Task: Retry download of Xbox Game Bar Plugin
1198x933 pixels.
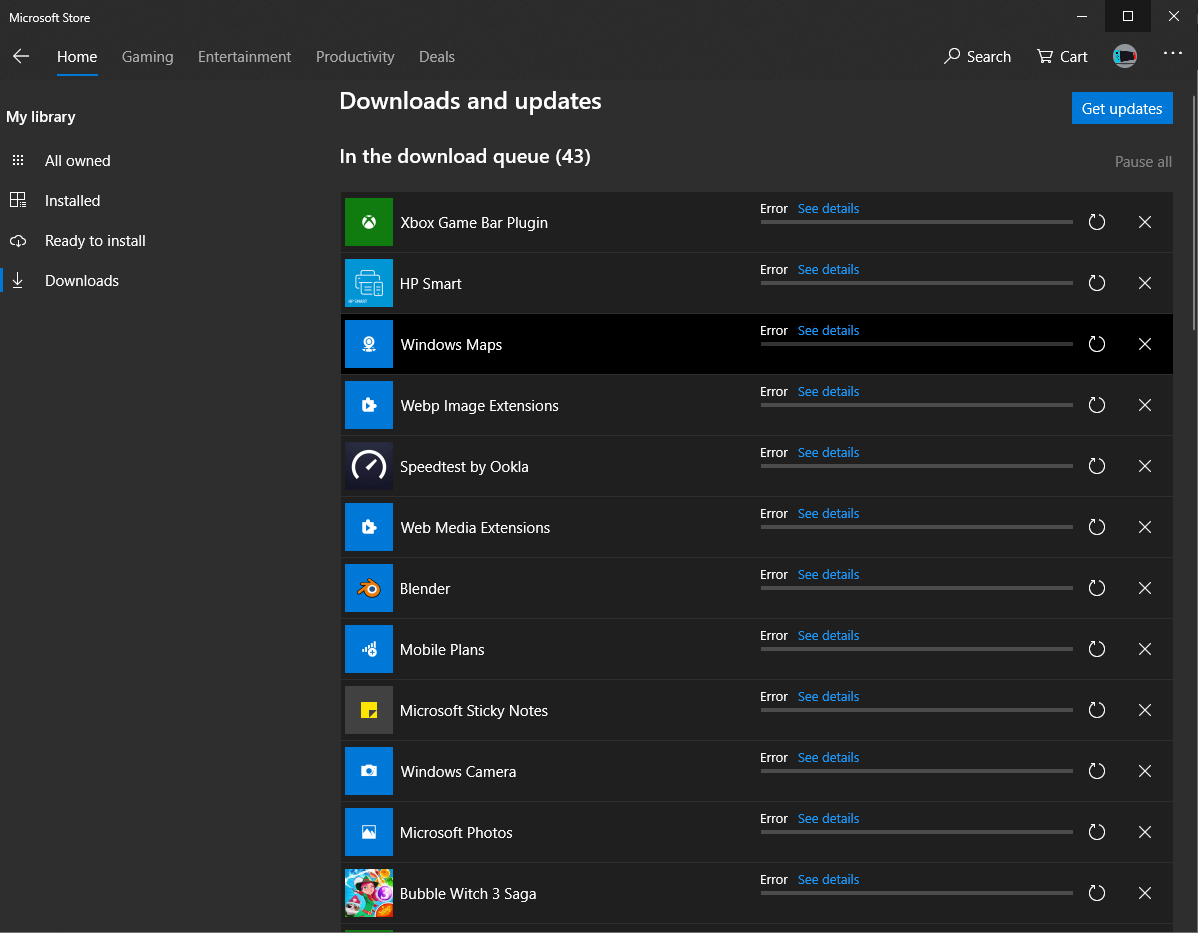Action: coord(1096,222)
